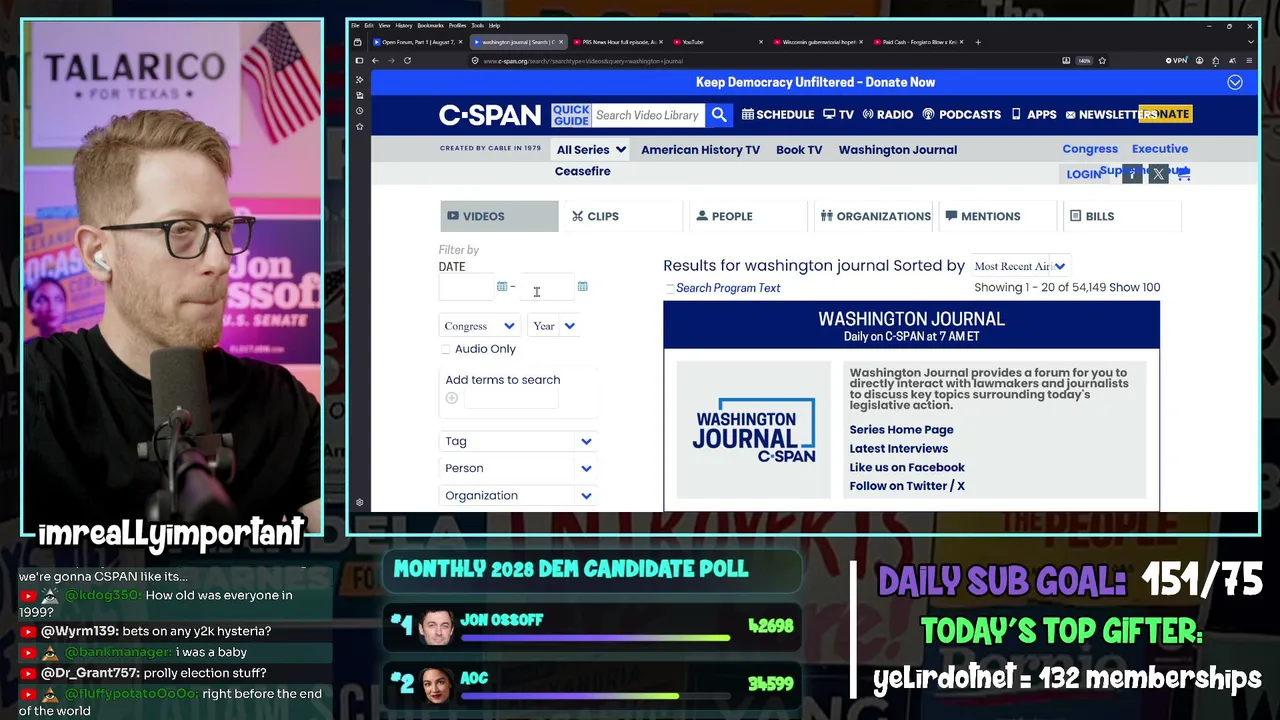Switch to the Open Forum browser tab
The width and height of the screenshot is (1280, 720).
[417, 42]
